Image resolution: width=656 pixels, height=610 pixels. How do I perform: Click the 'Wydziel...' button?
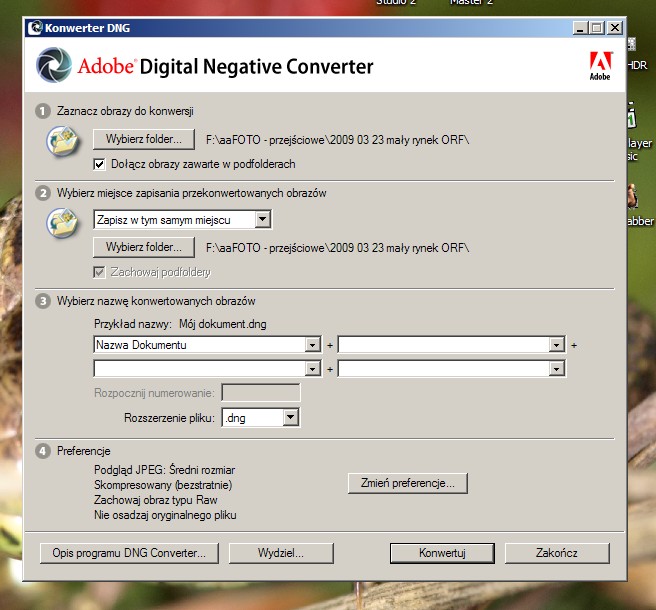[281, 553]
